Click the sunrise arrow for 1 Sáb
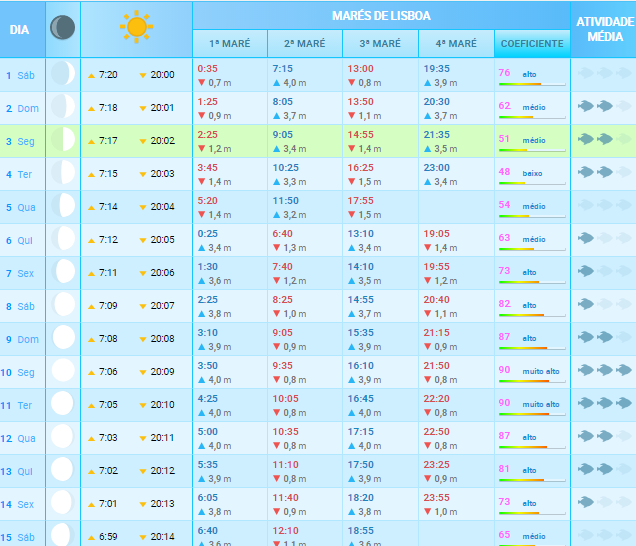The width and height of the screenshot is (636, 546). 92,75
